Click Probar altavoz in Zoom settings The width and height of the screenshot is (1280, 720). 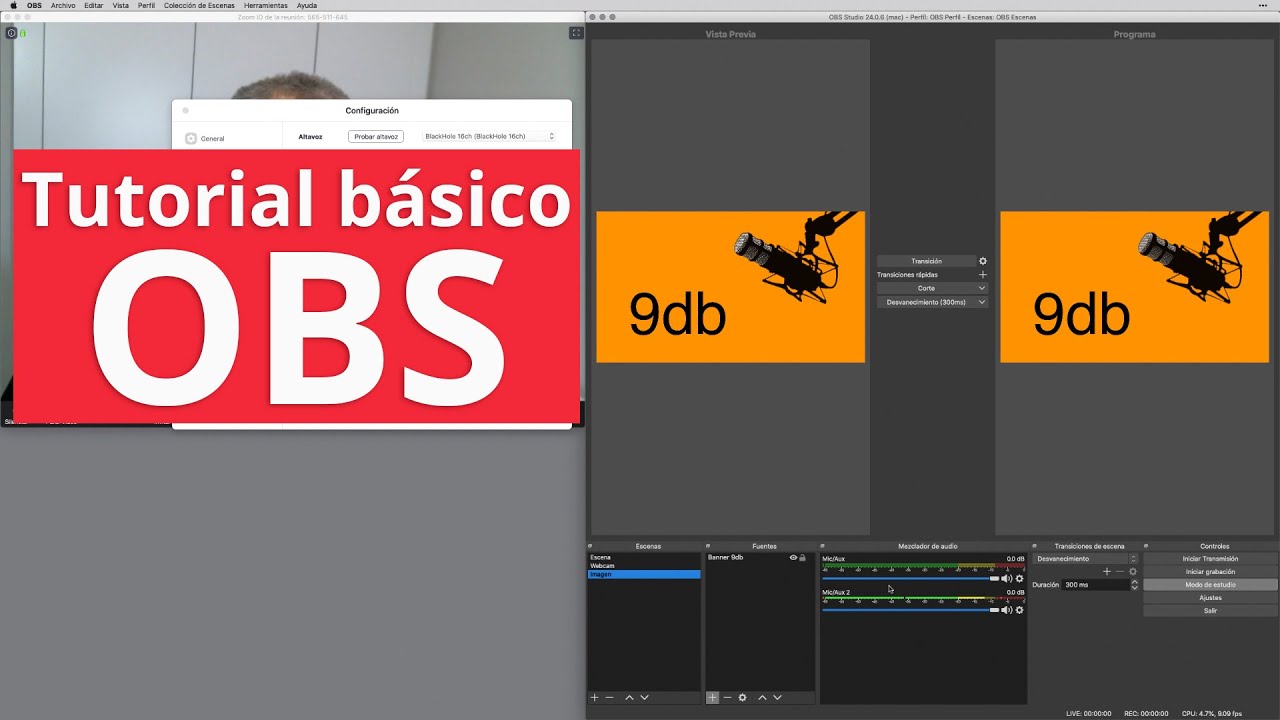(x=376, y=136)
